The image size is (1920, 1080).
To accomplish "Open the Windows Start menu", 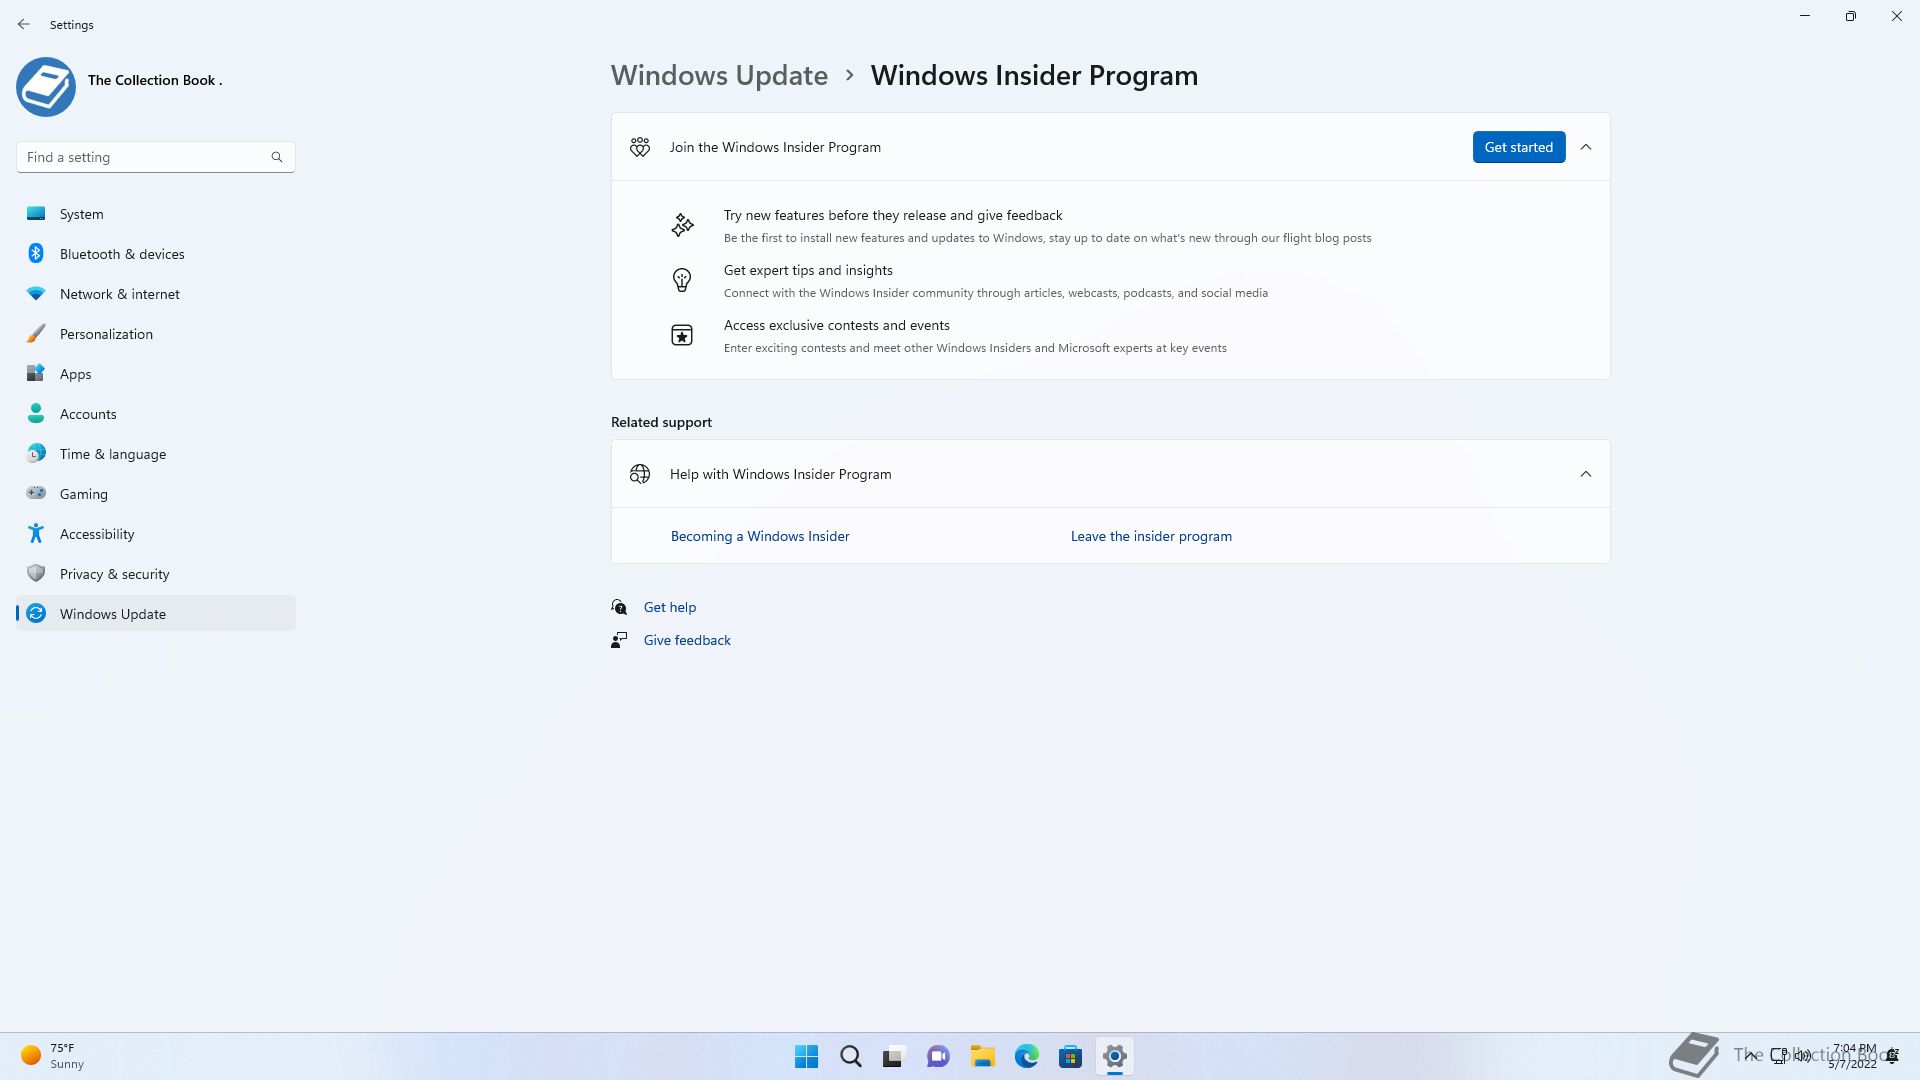I will tap(806, 1056).
